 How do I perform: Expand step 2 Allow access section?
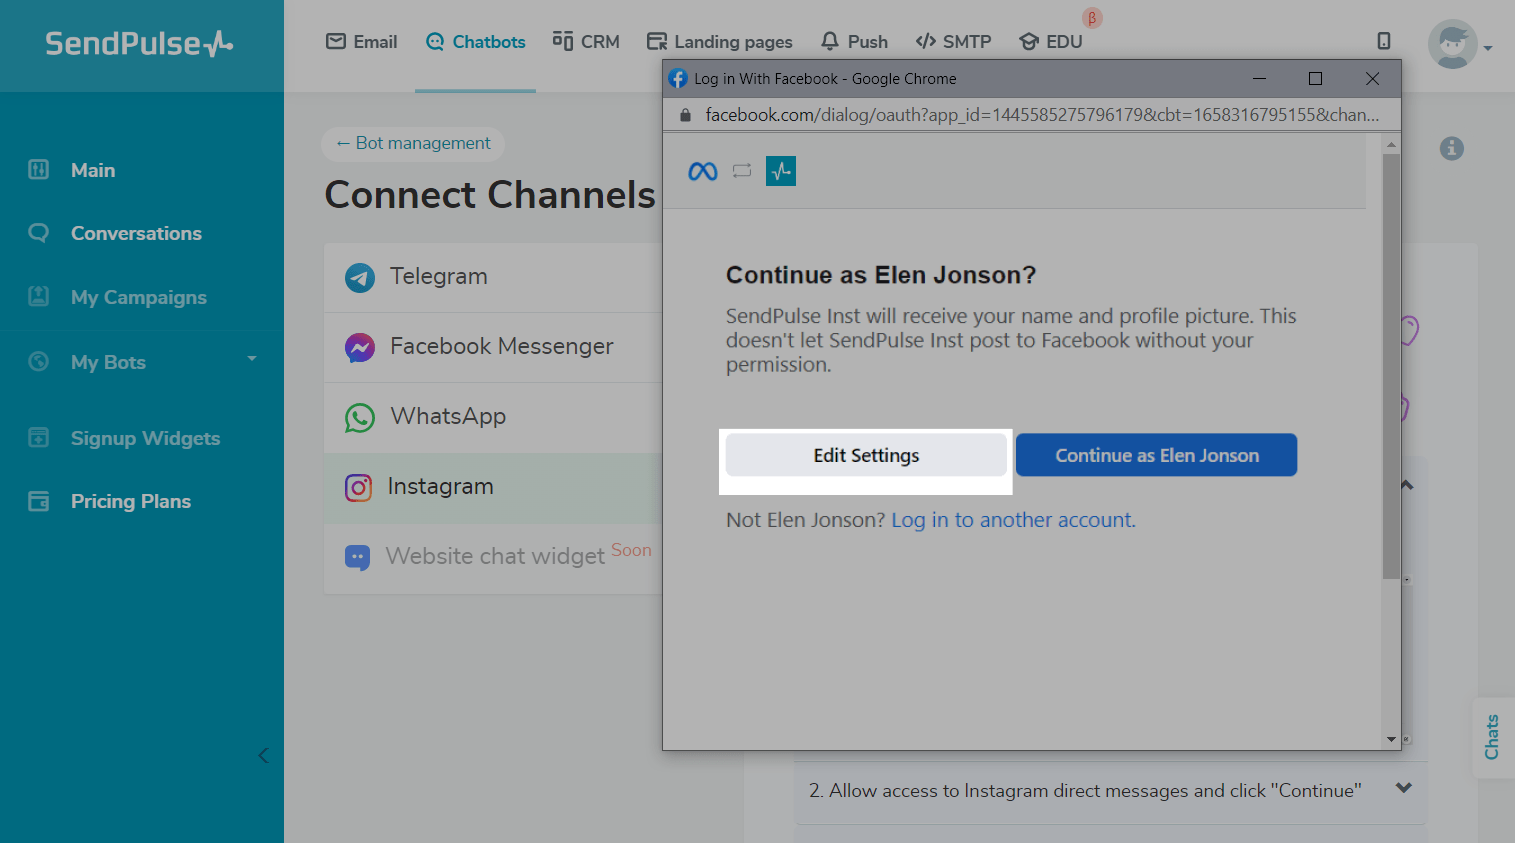point(1403,788)
